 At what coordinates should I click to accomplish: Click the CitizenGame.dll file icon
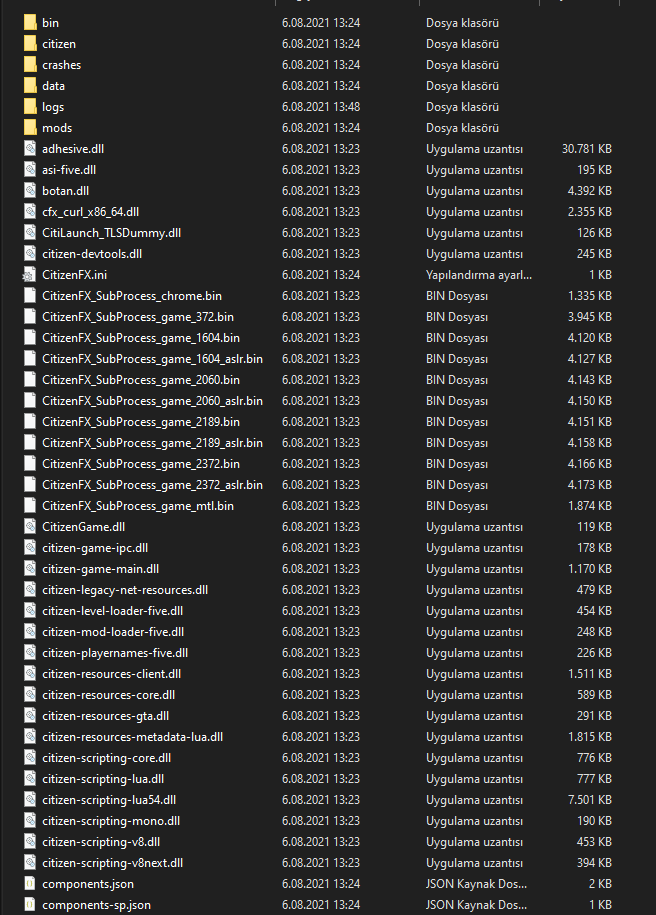point(30,527)
